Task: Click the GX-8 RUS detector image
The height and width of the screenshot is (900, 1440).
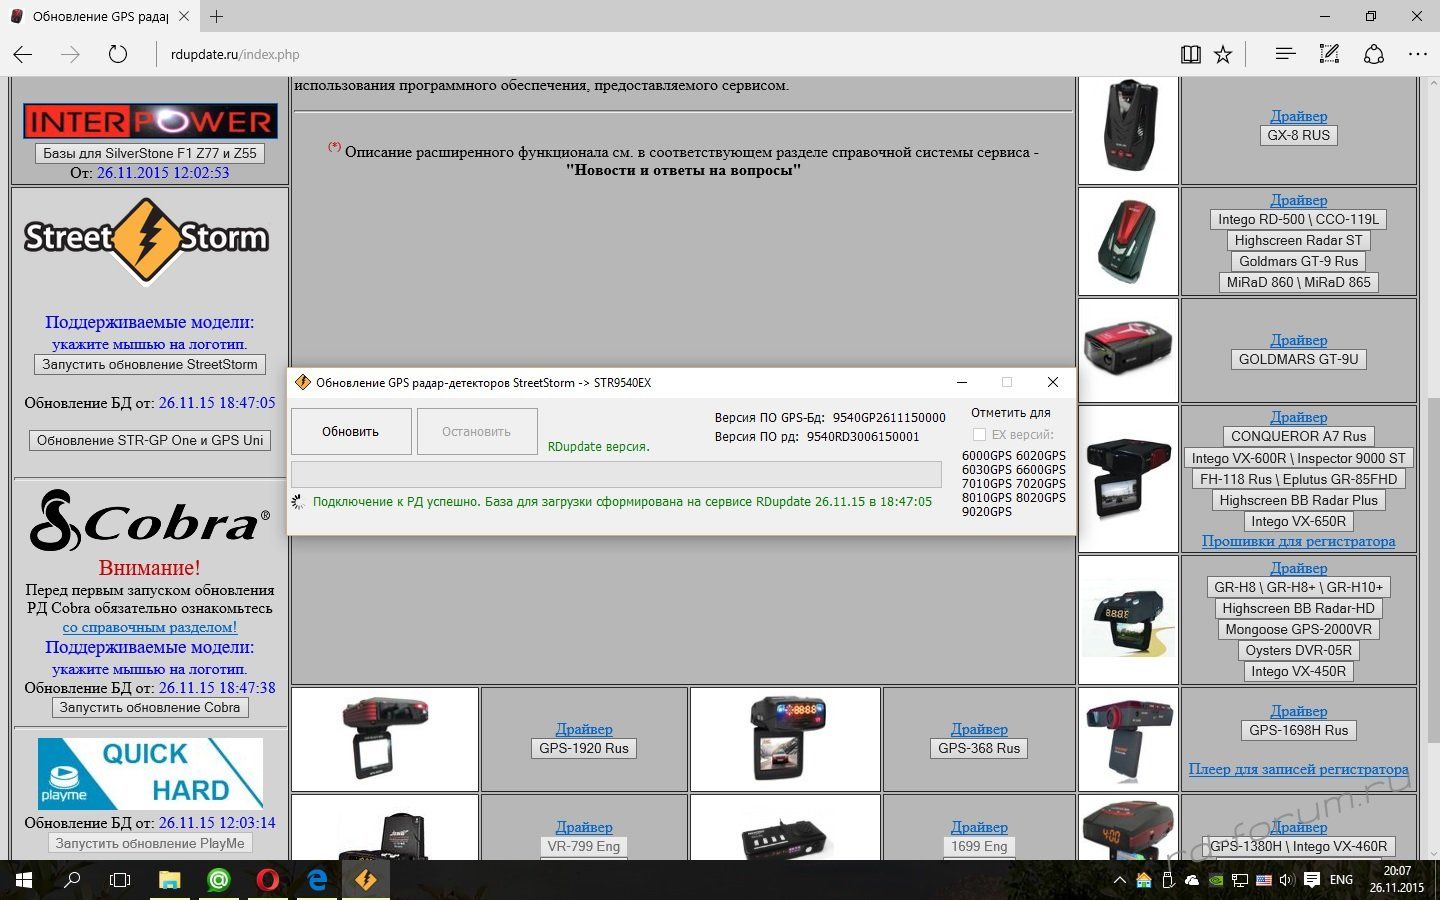Action: [x=1128, y=129]
